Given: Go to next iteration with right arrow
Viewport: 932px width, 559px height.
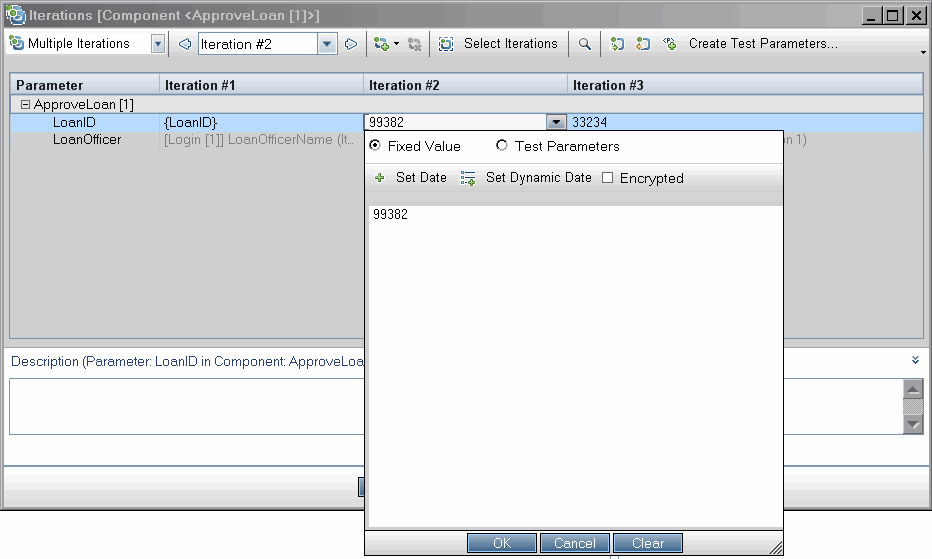Looking at the screenshot, I should (351, 44).
